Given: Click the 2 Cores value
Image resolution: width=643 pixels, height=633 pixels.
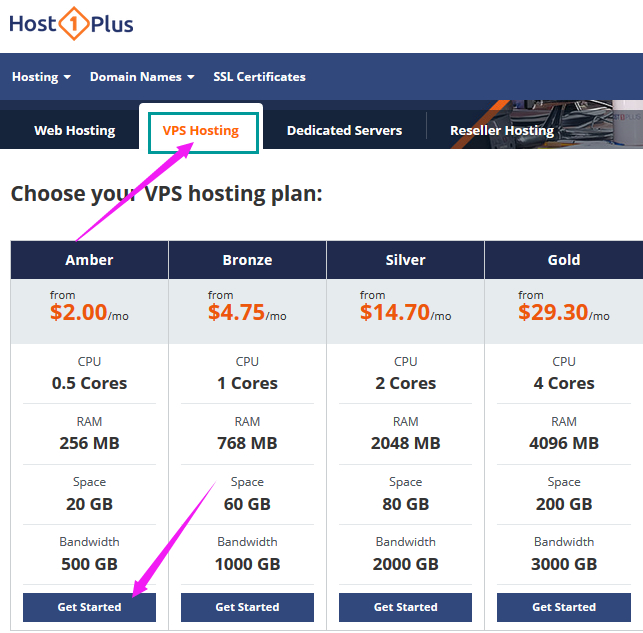Looking at the screenshot, I should point(406,383).
